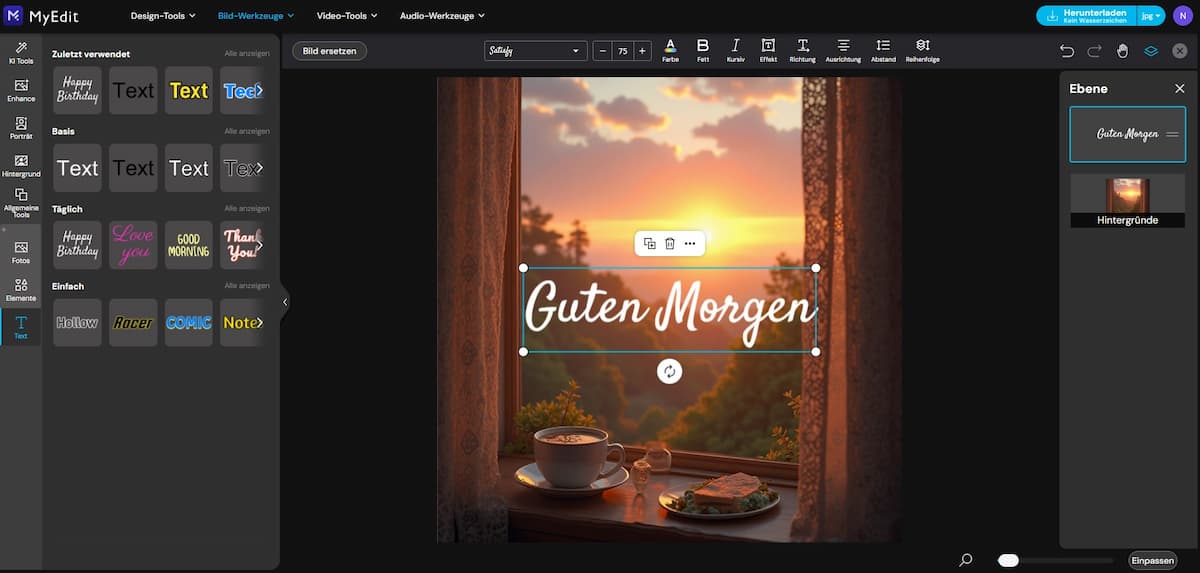Show all Basis styles via Alle anzeigen
The height and width of the screenshot is (573, 1200).
(x=247, y=131)
